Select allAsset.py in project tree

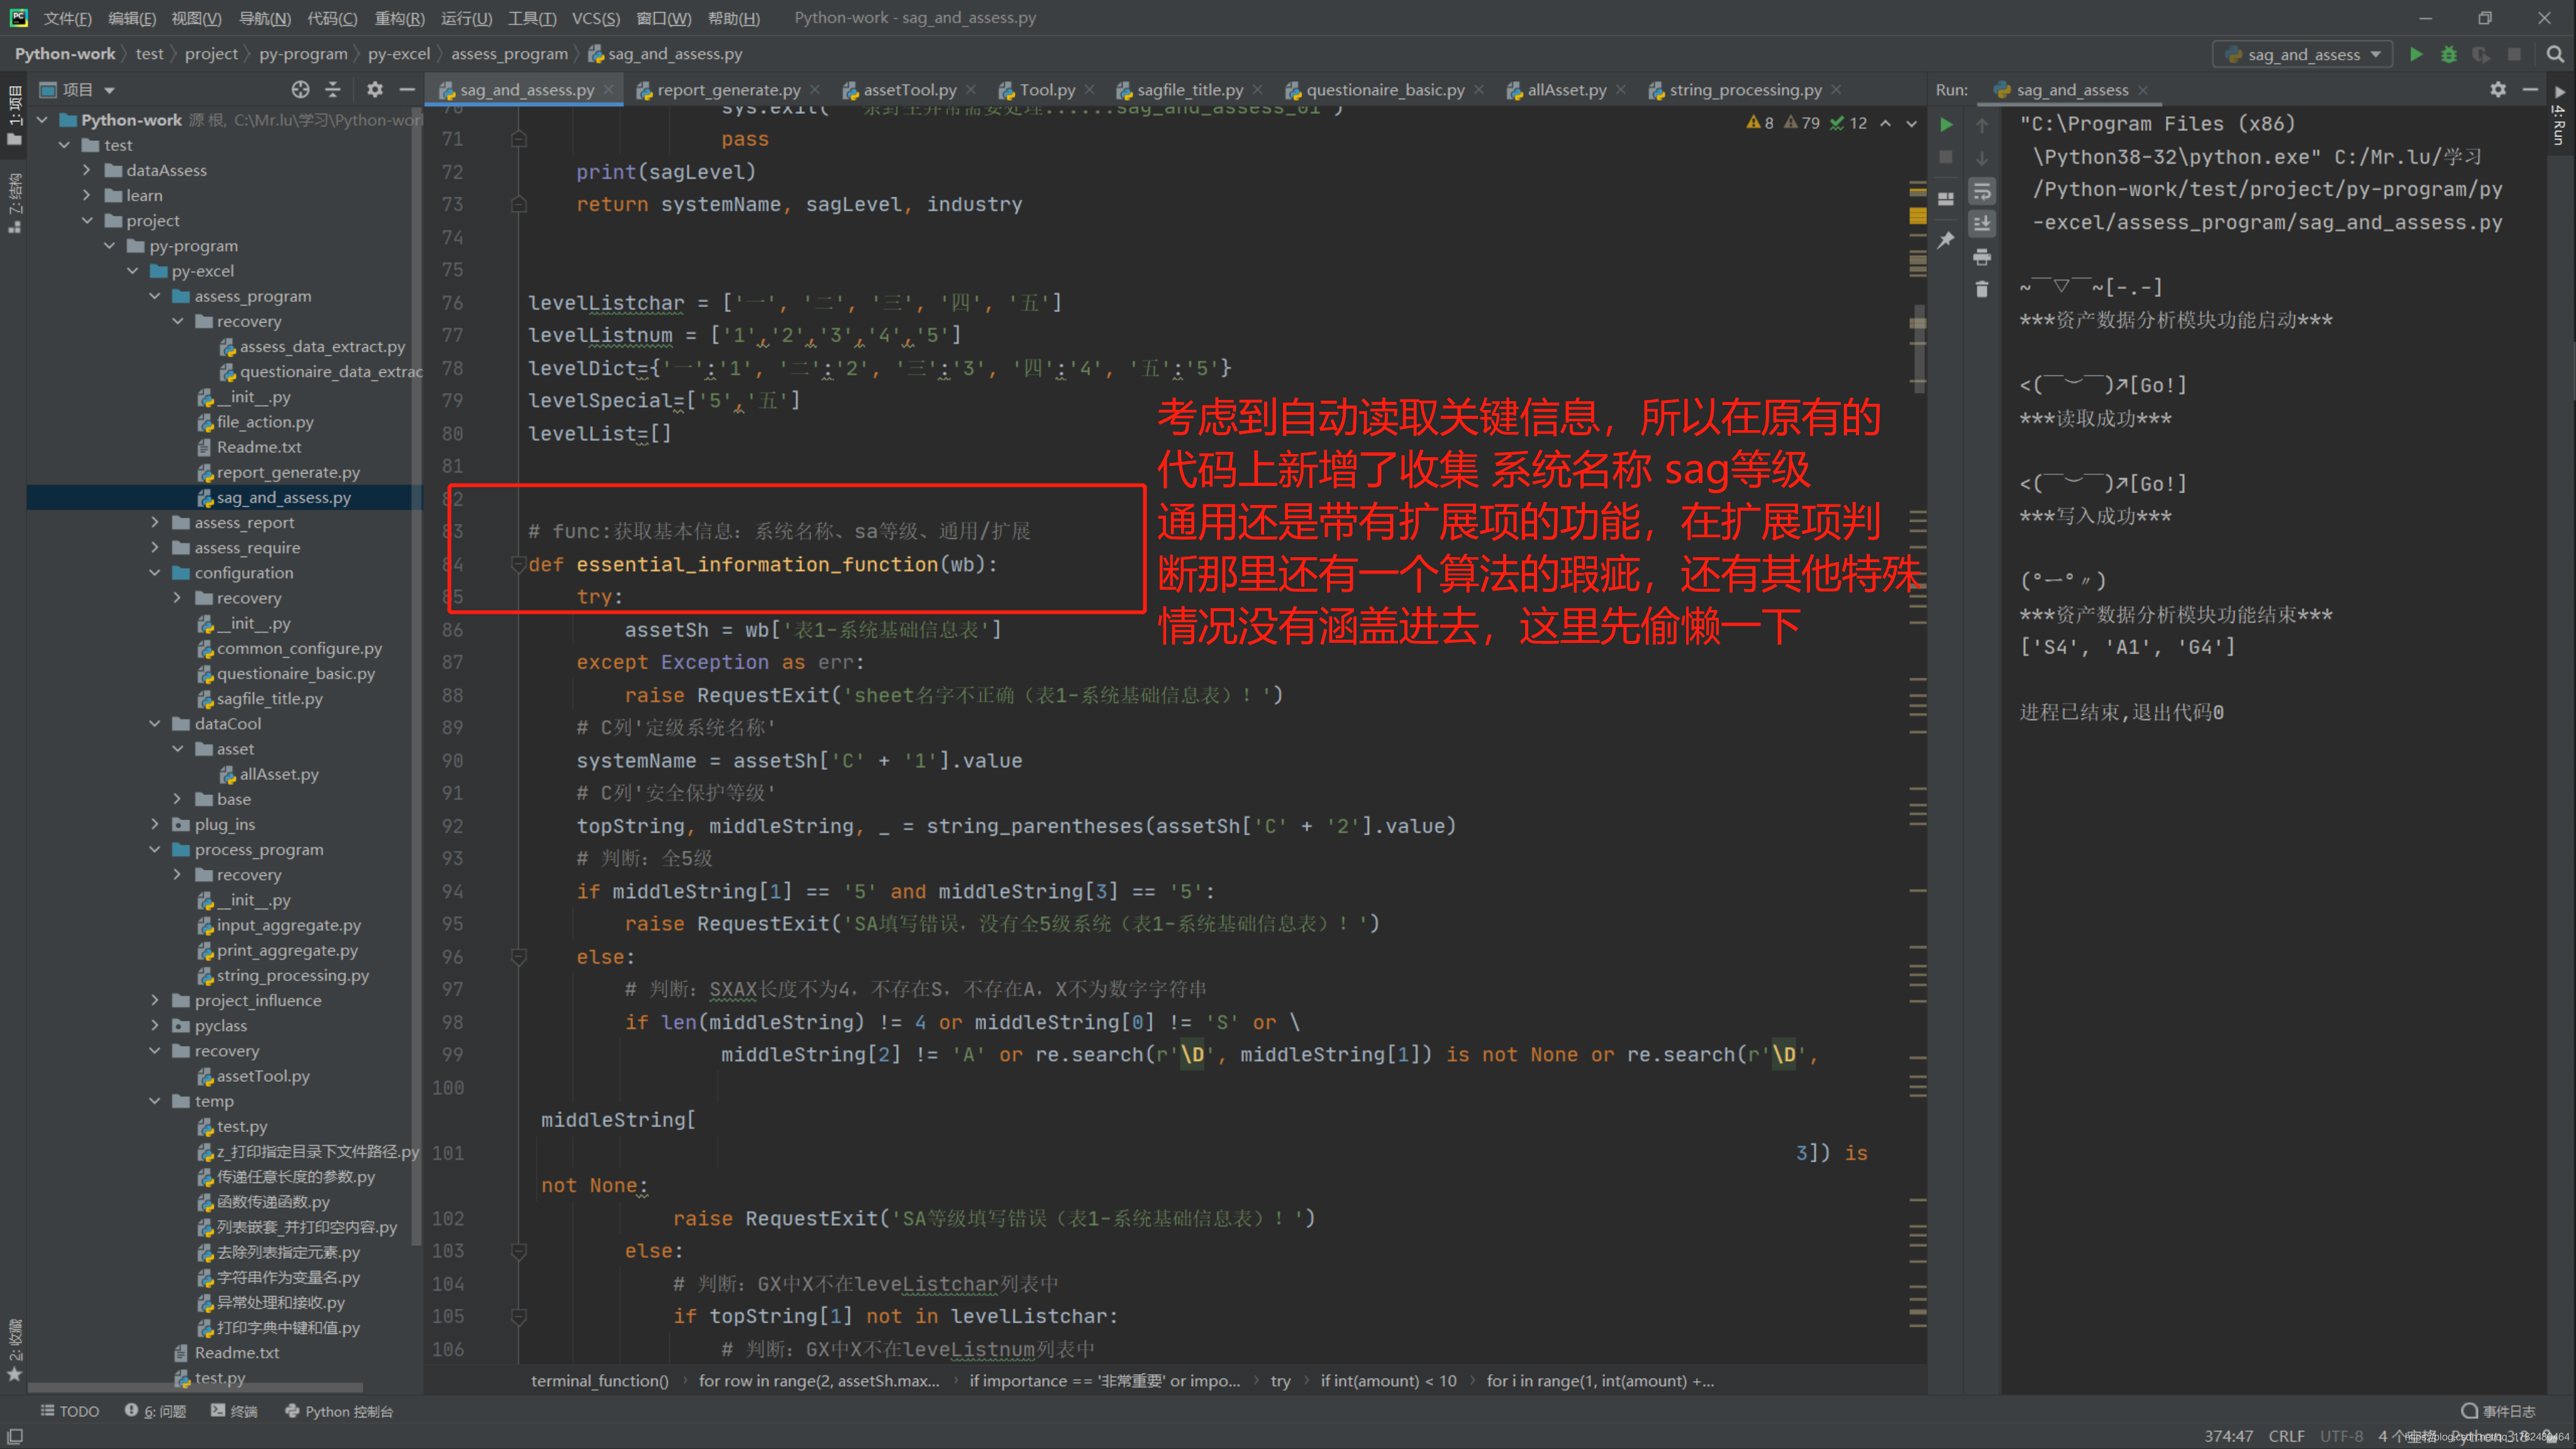[278, 774]
